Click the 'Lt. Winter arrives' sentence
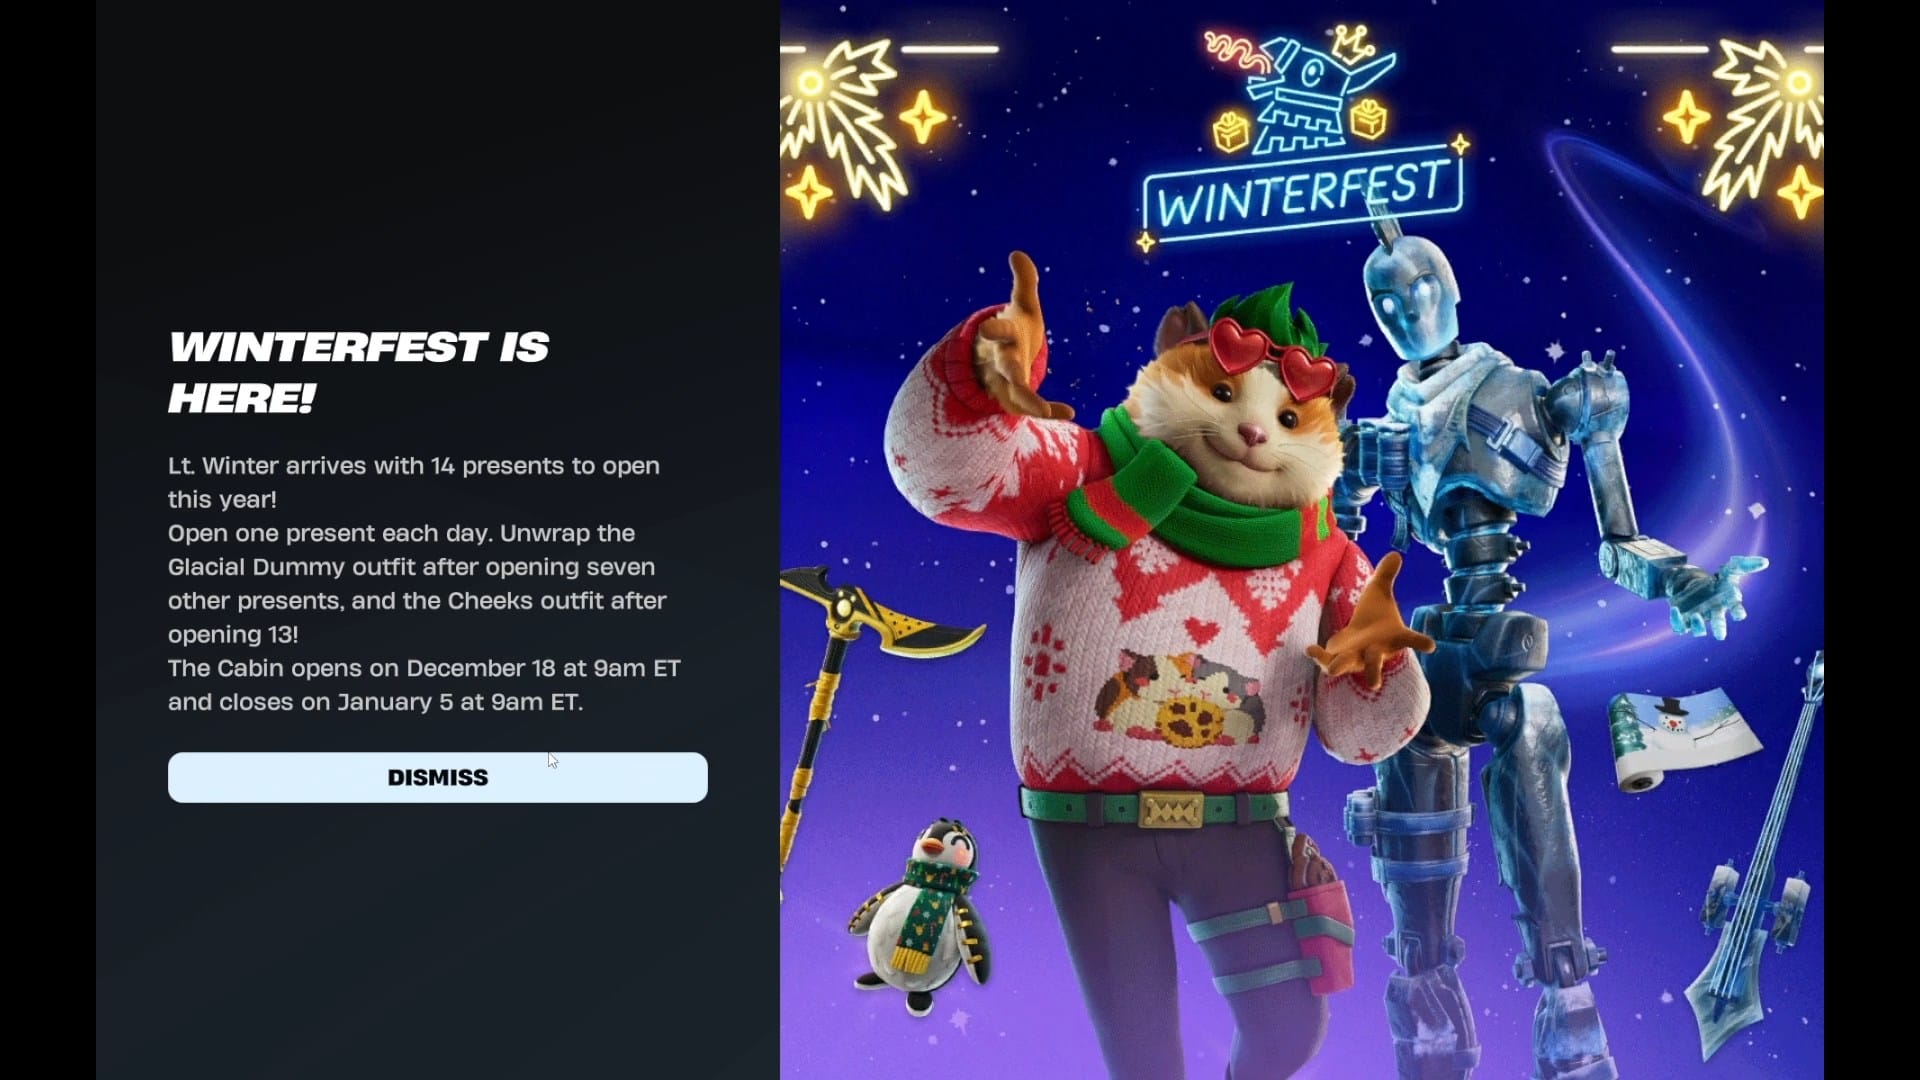 pos(414,482)
